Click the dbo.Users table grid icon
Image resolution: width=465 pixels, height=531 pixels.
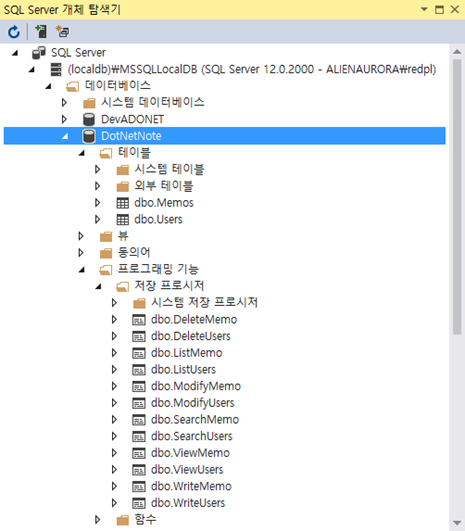tap(123, 219)
